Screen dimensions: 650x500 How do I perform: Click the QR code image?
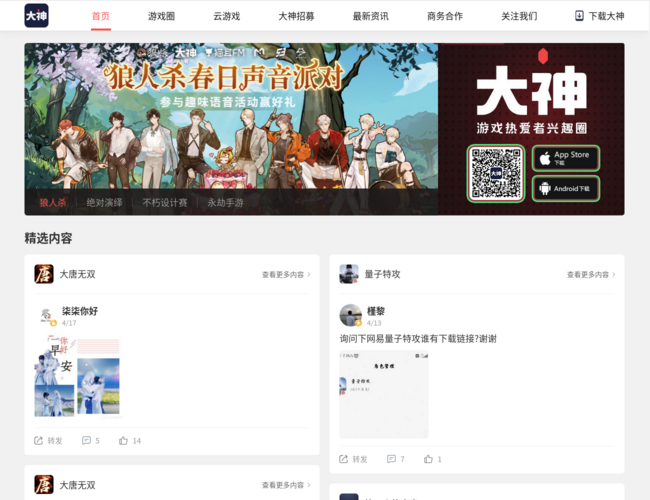tap(496, 173)
